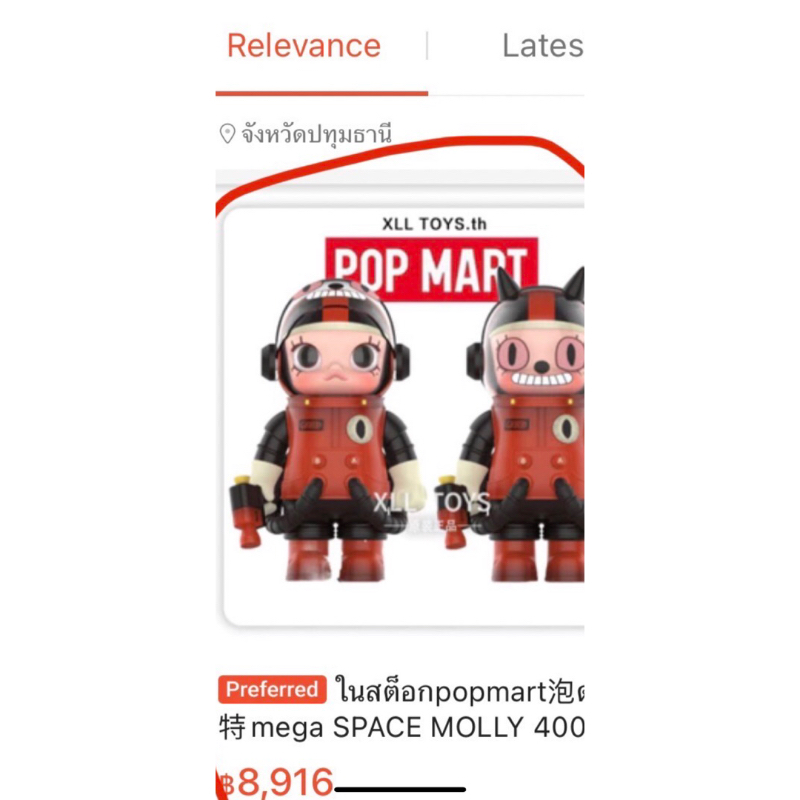Tap the red underline beneath Relevance

321,93
